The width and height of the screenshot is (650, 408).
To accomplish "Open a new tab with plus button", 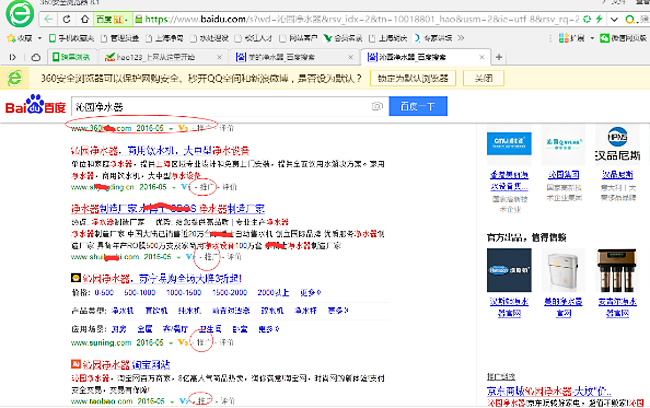I will [x=499, y=57].
